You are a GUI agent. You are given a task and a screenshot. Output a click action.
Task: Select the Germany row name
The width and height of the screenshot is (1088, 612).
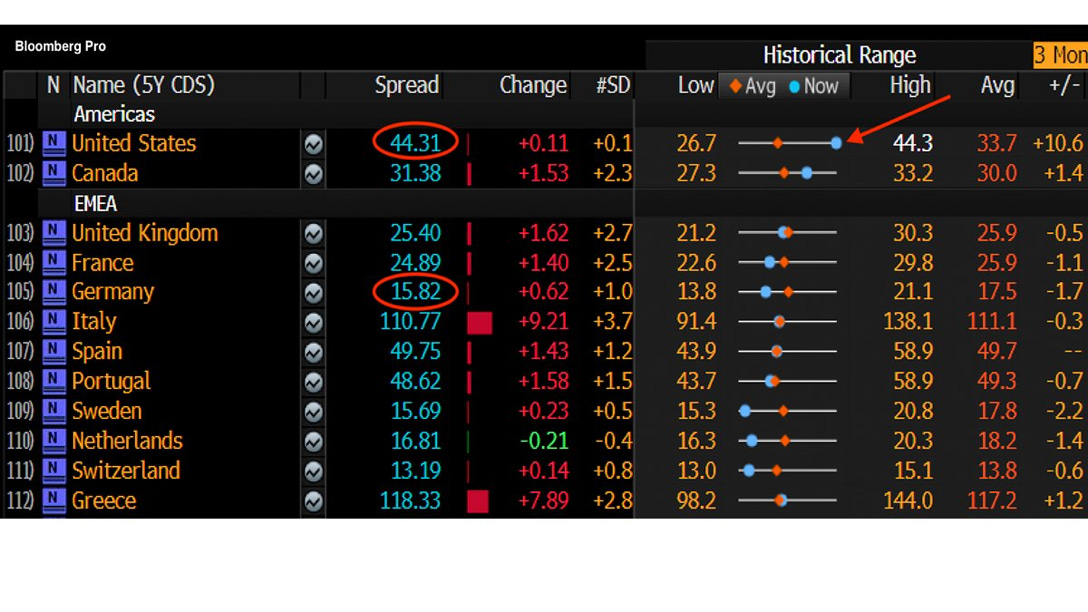pyautogui.click(x=112, y=292)
